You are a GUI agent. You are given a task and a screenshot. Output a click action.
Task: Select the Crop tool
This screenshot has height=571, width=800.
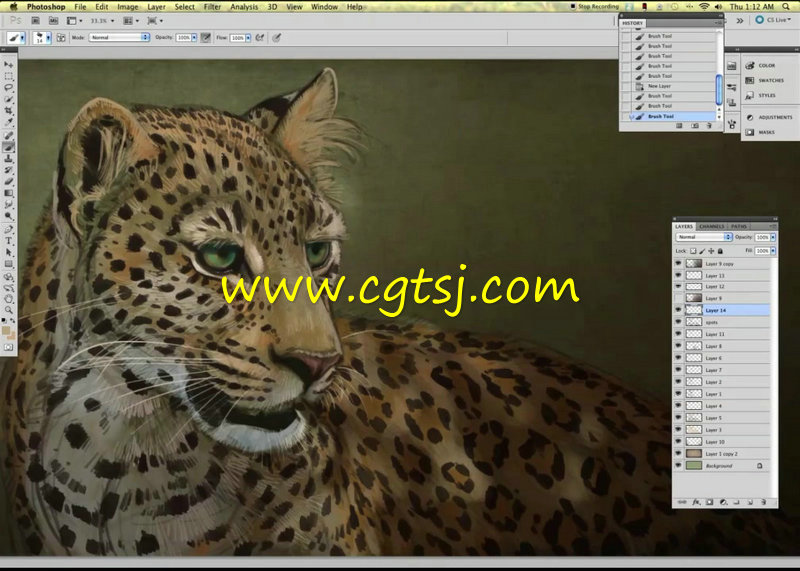9,111
